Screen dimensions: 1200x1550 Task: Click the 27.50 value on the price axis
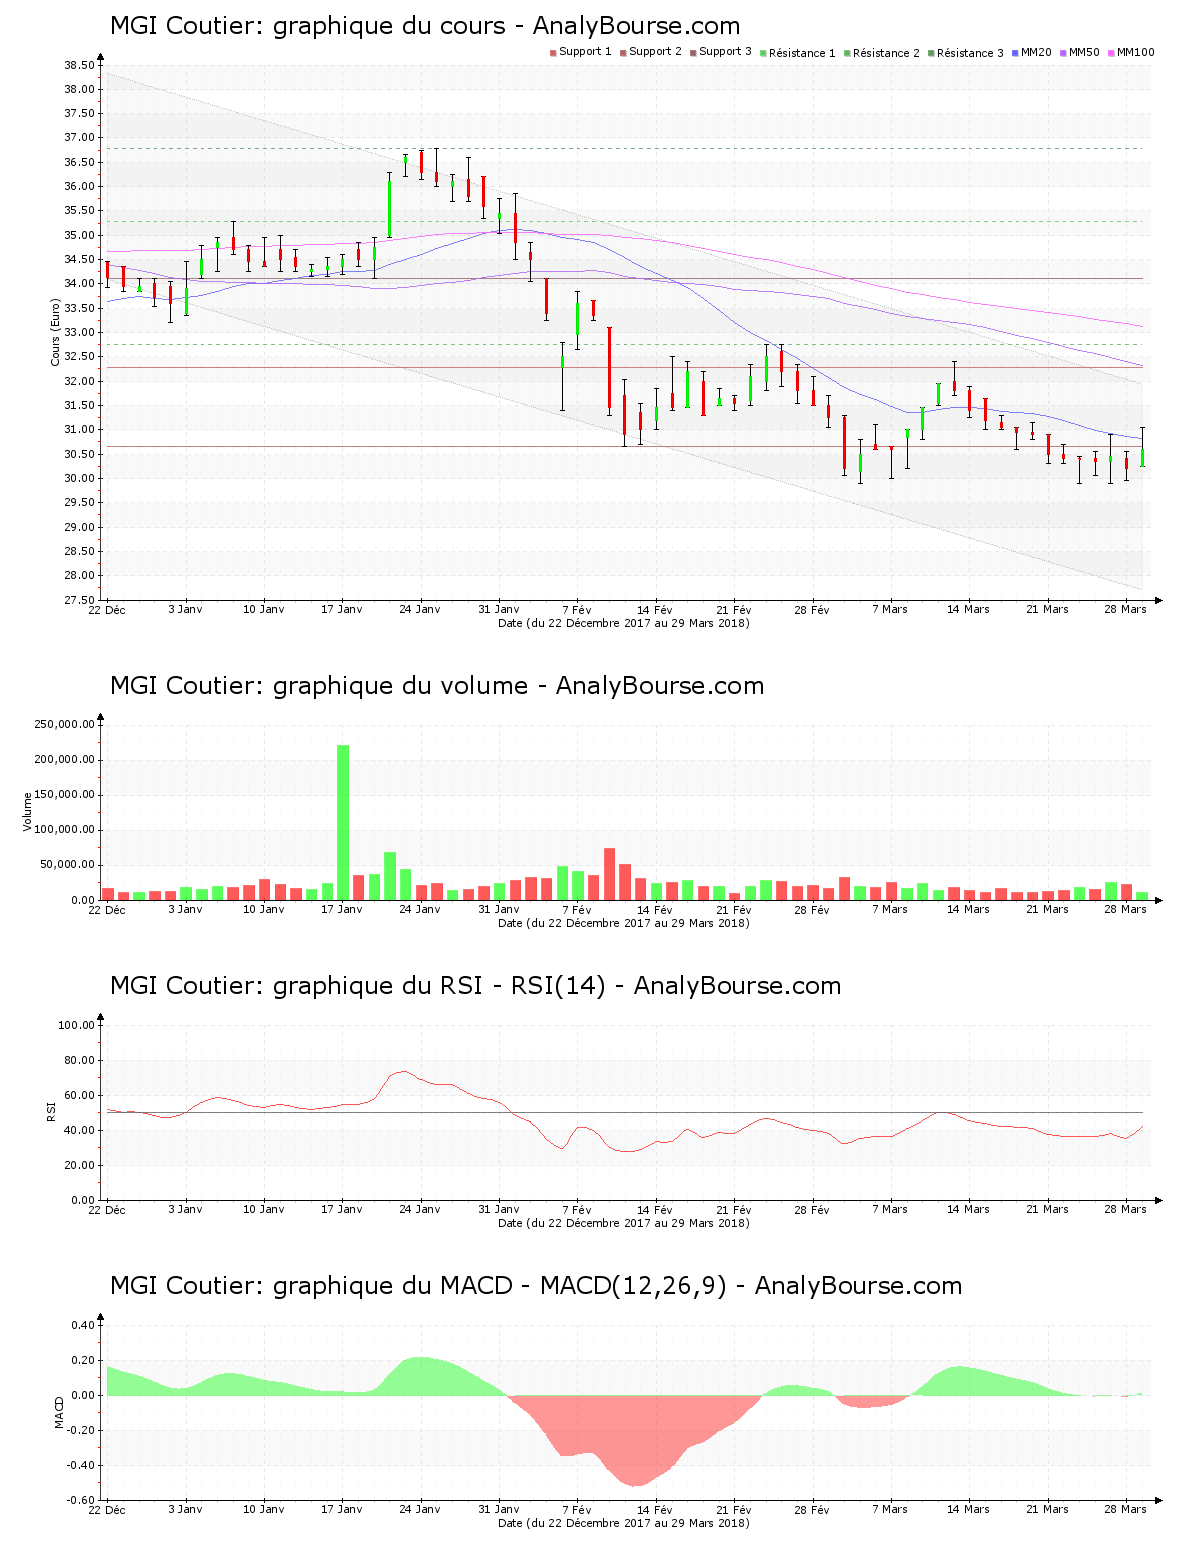coord(79,600)
